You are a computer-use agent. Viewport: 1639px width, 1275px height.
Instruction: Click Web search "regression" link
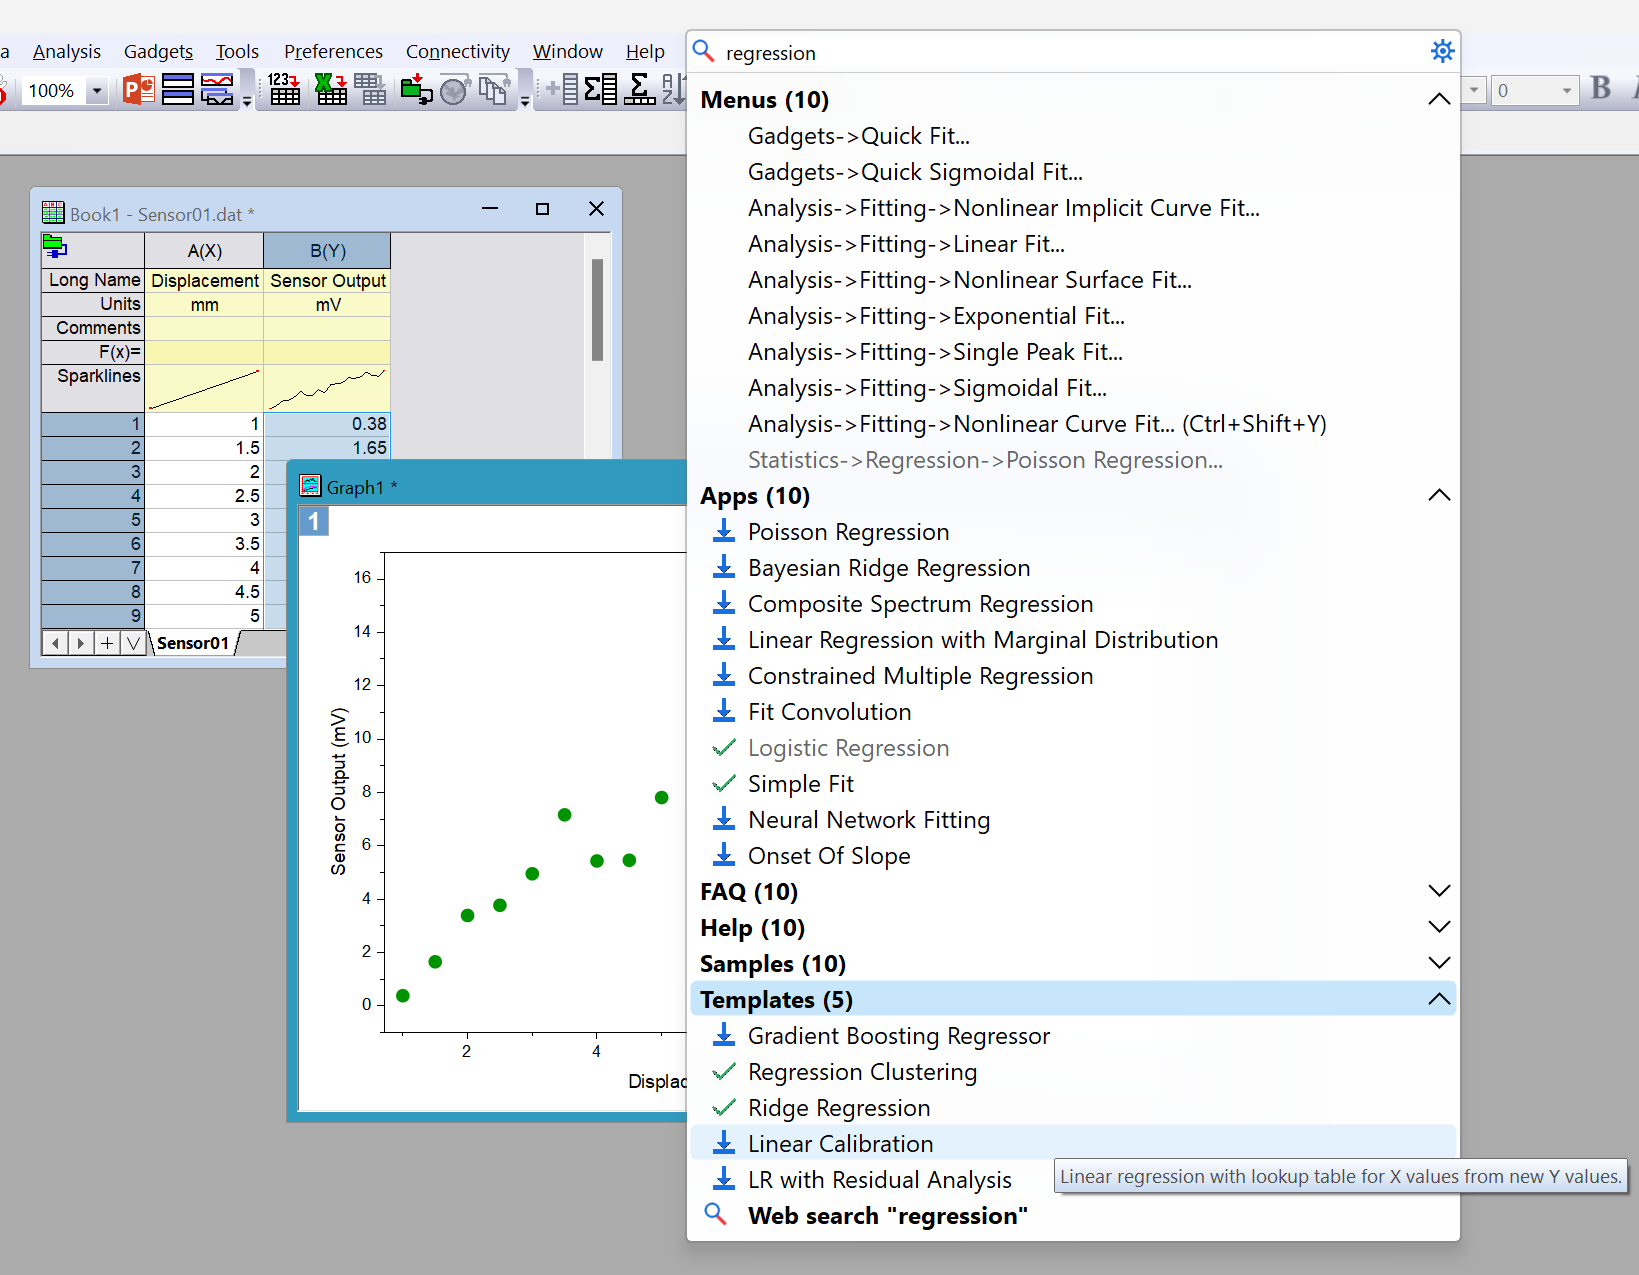[x=887, y=1216]
